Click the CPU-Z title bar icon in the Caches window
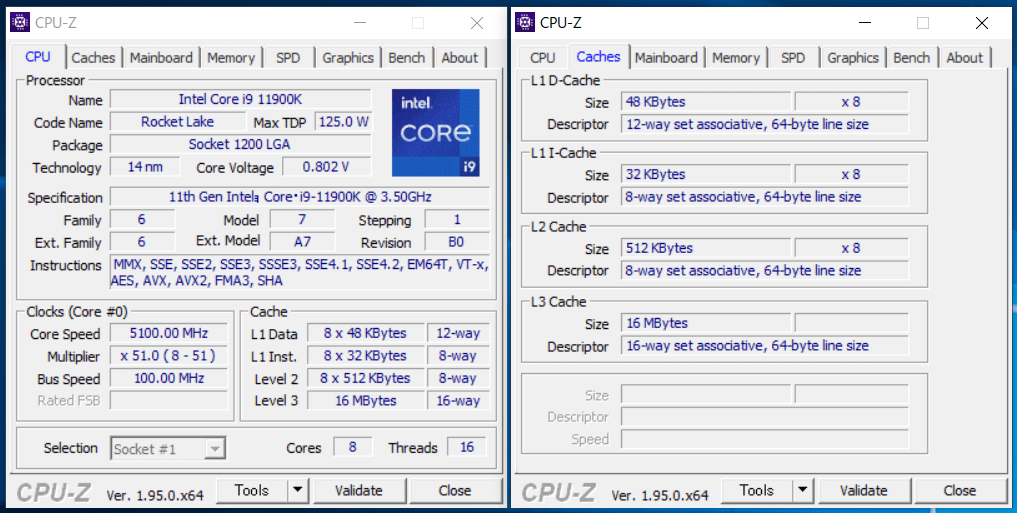Screen dimensions: 1017x513 [525, 22]
